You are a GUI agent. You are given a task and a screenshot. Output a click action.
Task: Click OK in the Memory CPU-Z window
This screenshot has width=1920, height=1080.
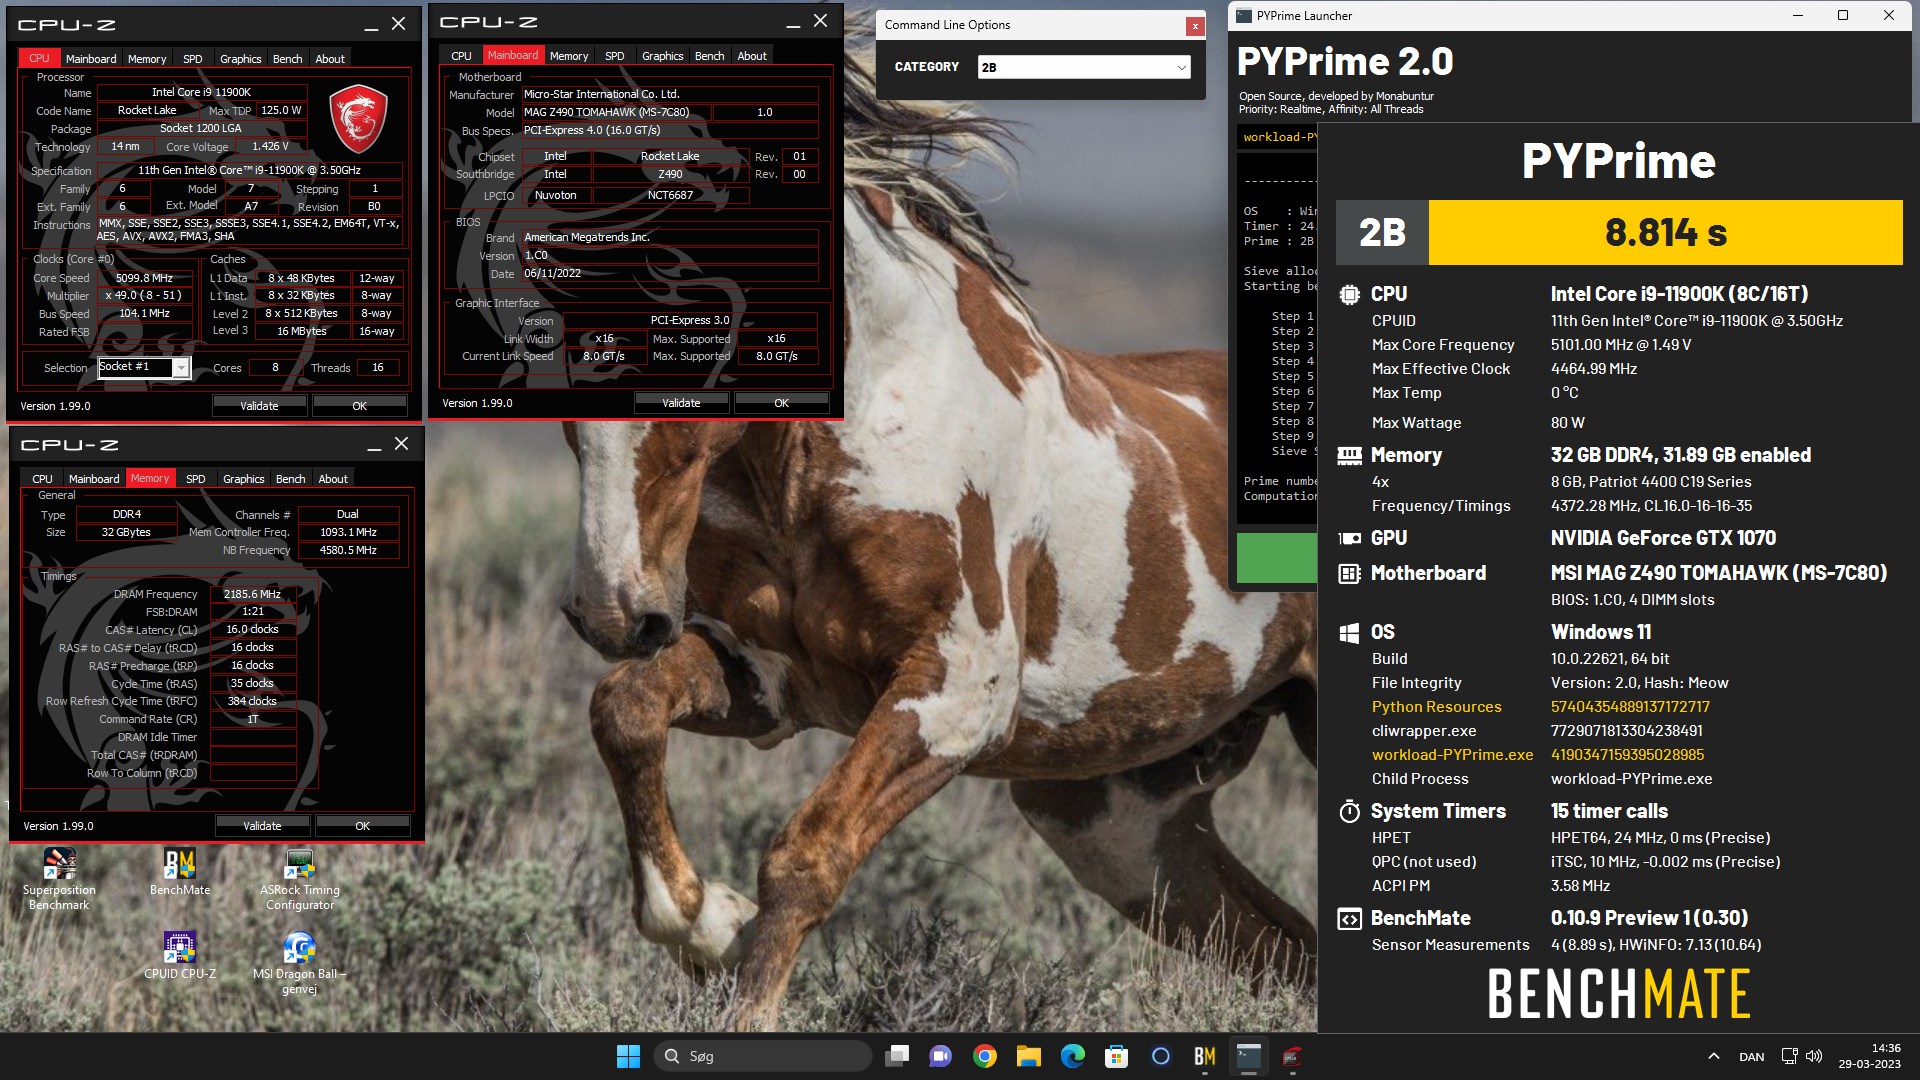point(362,826)
